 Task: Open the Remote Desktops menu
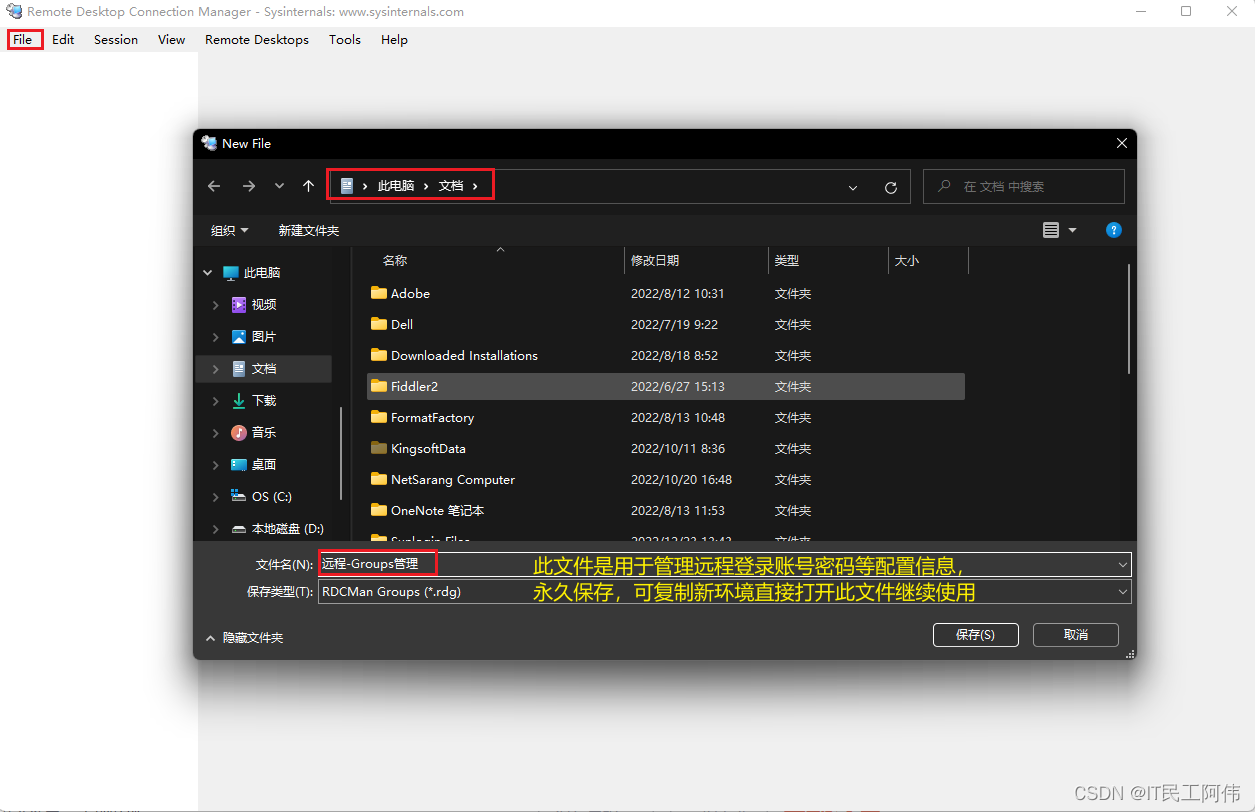[256, 39]
